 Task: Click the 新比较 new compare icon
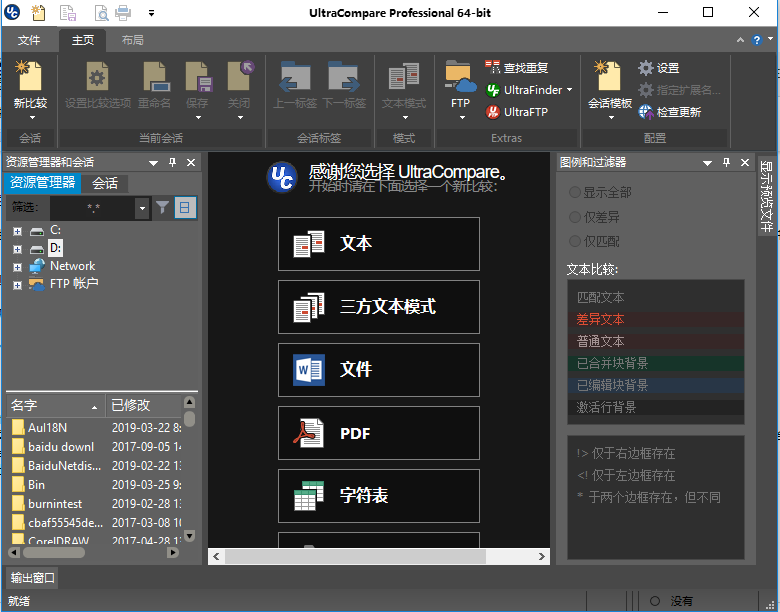[30, 76]
